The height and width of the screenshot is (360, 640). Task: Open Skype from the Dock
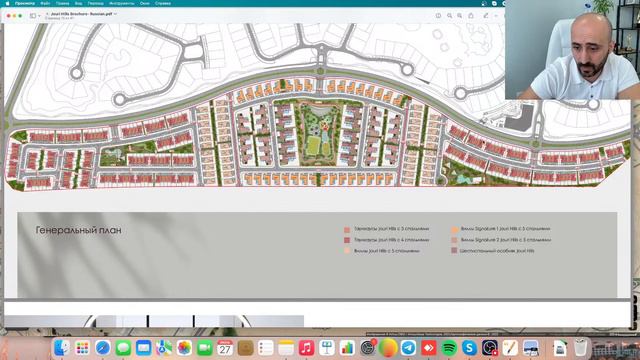click(x=469, y=348)
